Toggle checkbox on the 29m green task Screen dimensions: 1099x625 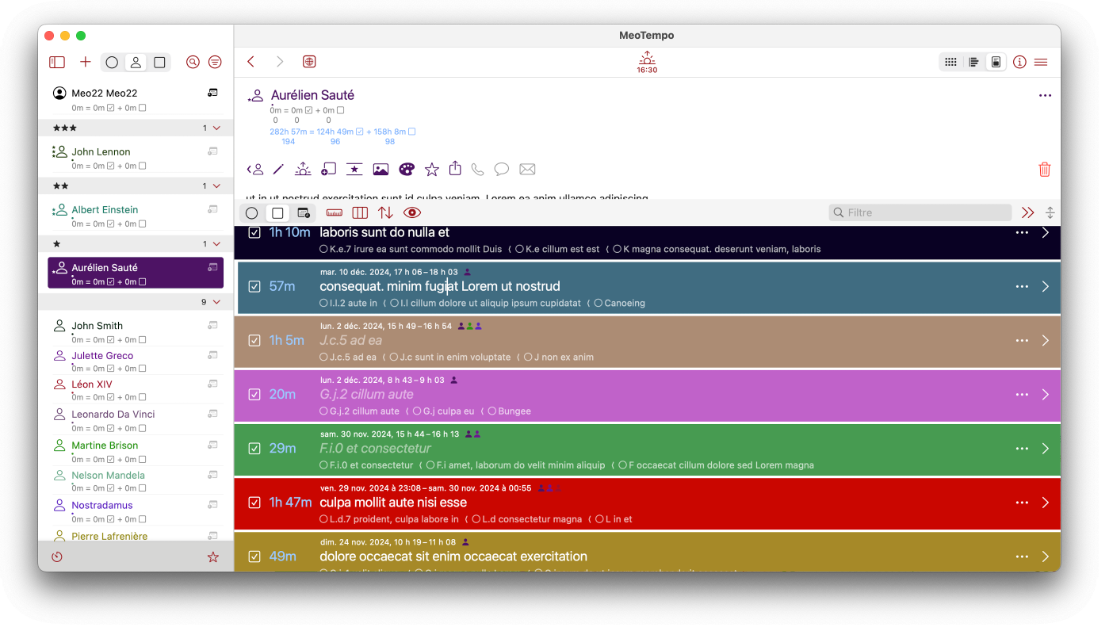tap(254, 449)
